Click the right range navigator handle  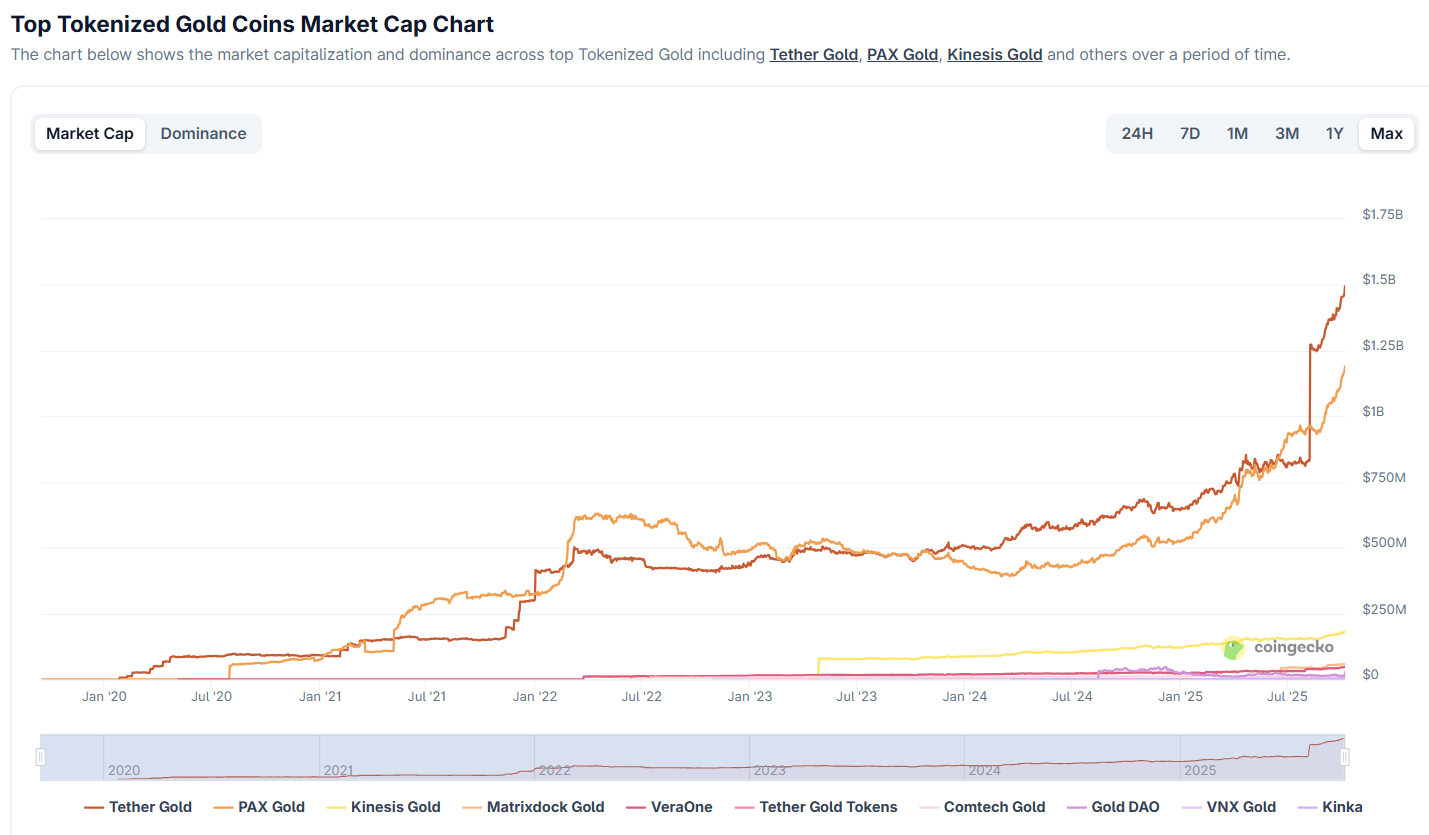(x=1345, y=757)
